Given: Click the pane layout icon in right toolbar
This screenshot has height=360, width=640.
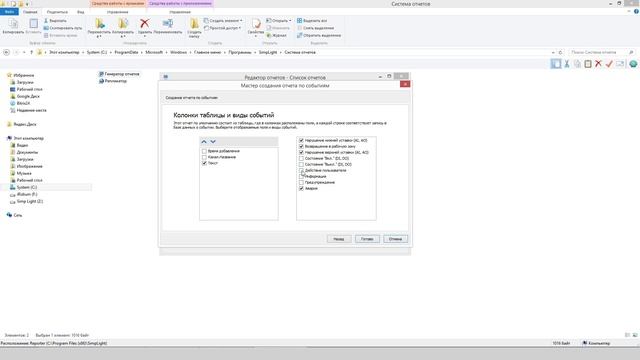Looking at the screenshot, I should (556, 64).
